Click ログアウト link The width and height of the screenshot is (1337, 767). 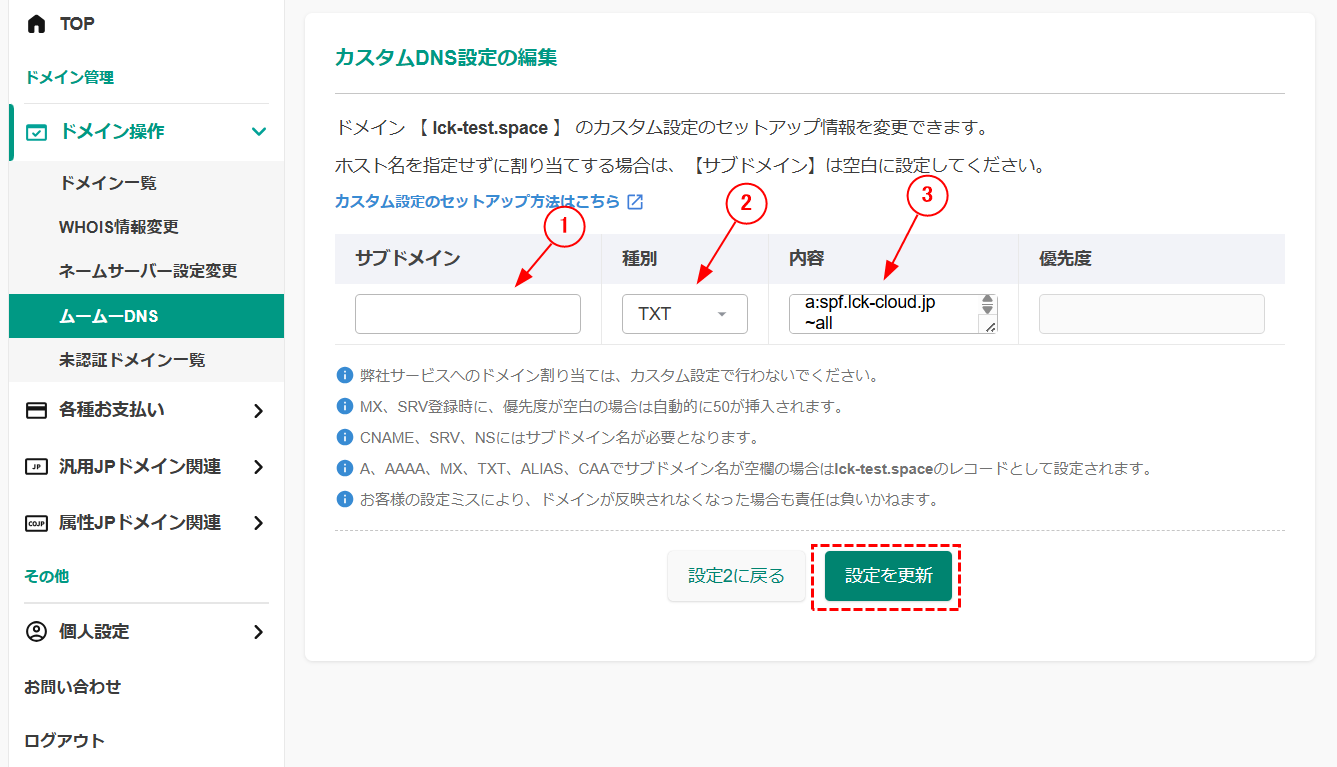pyautogui.click(x=65, y=741)
